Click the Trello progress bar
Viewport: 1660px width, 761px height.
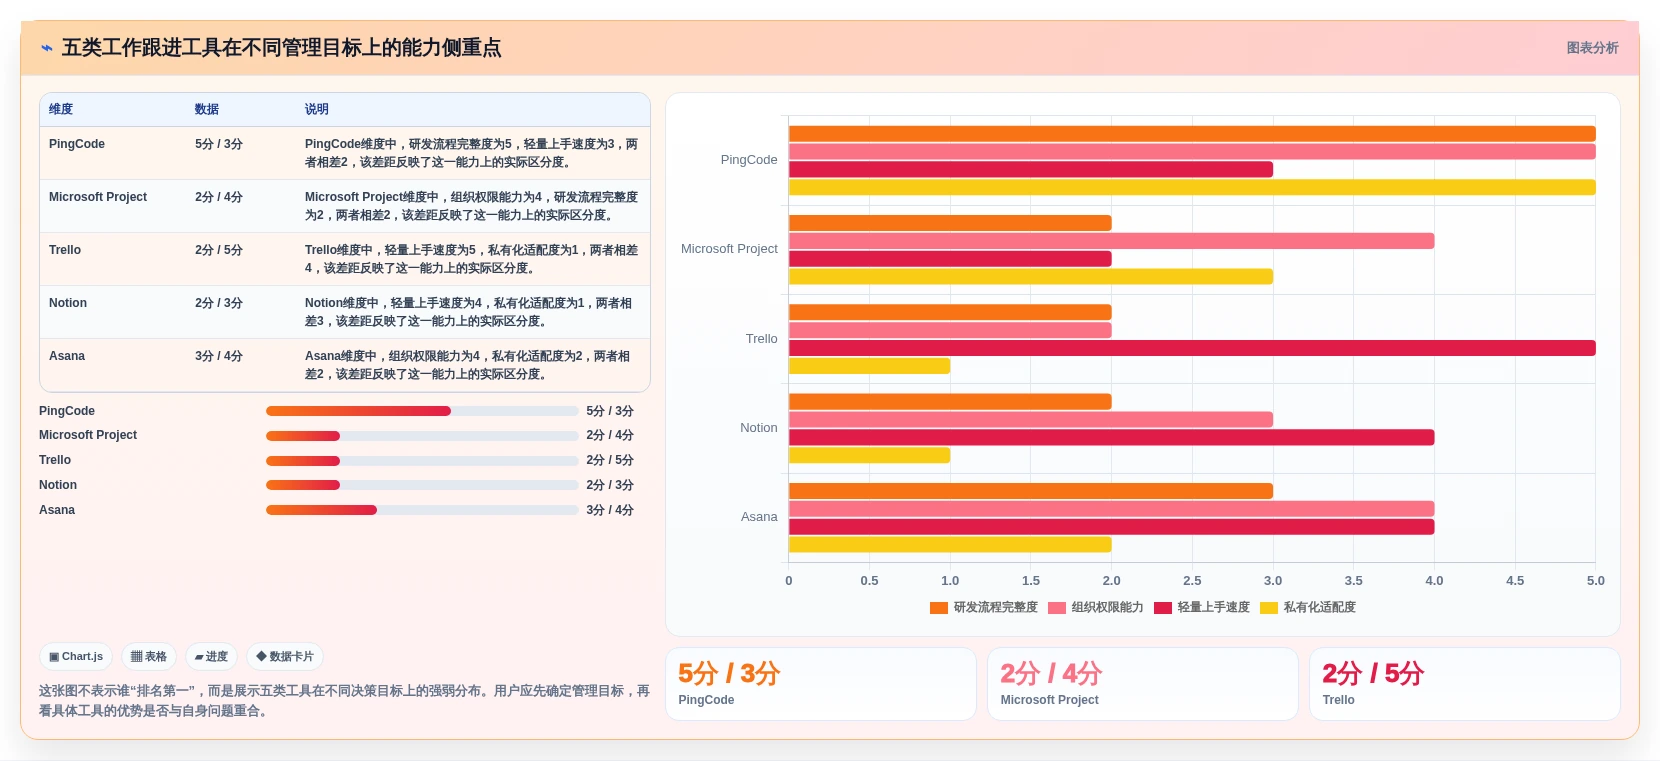(422, 461)
